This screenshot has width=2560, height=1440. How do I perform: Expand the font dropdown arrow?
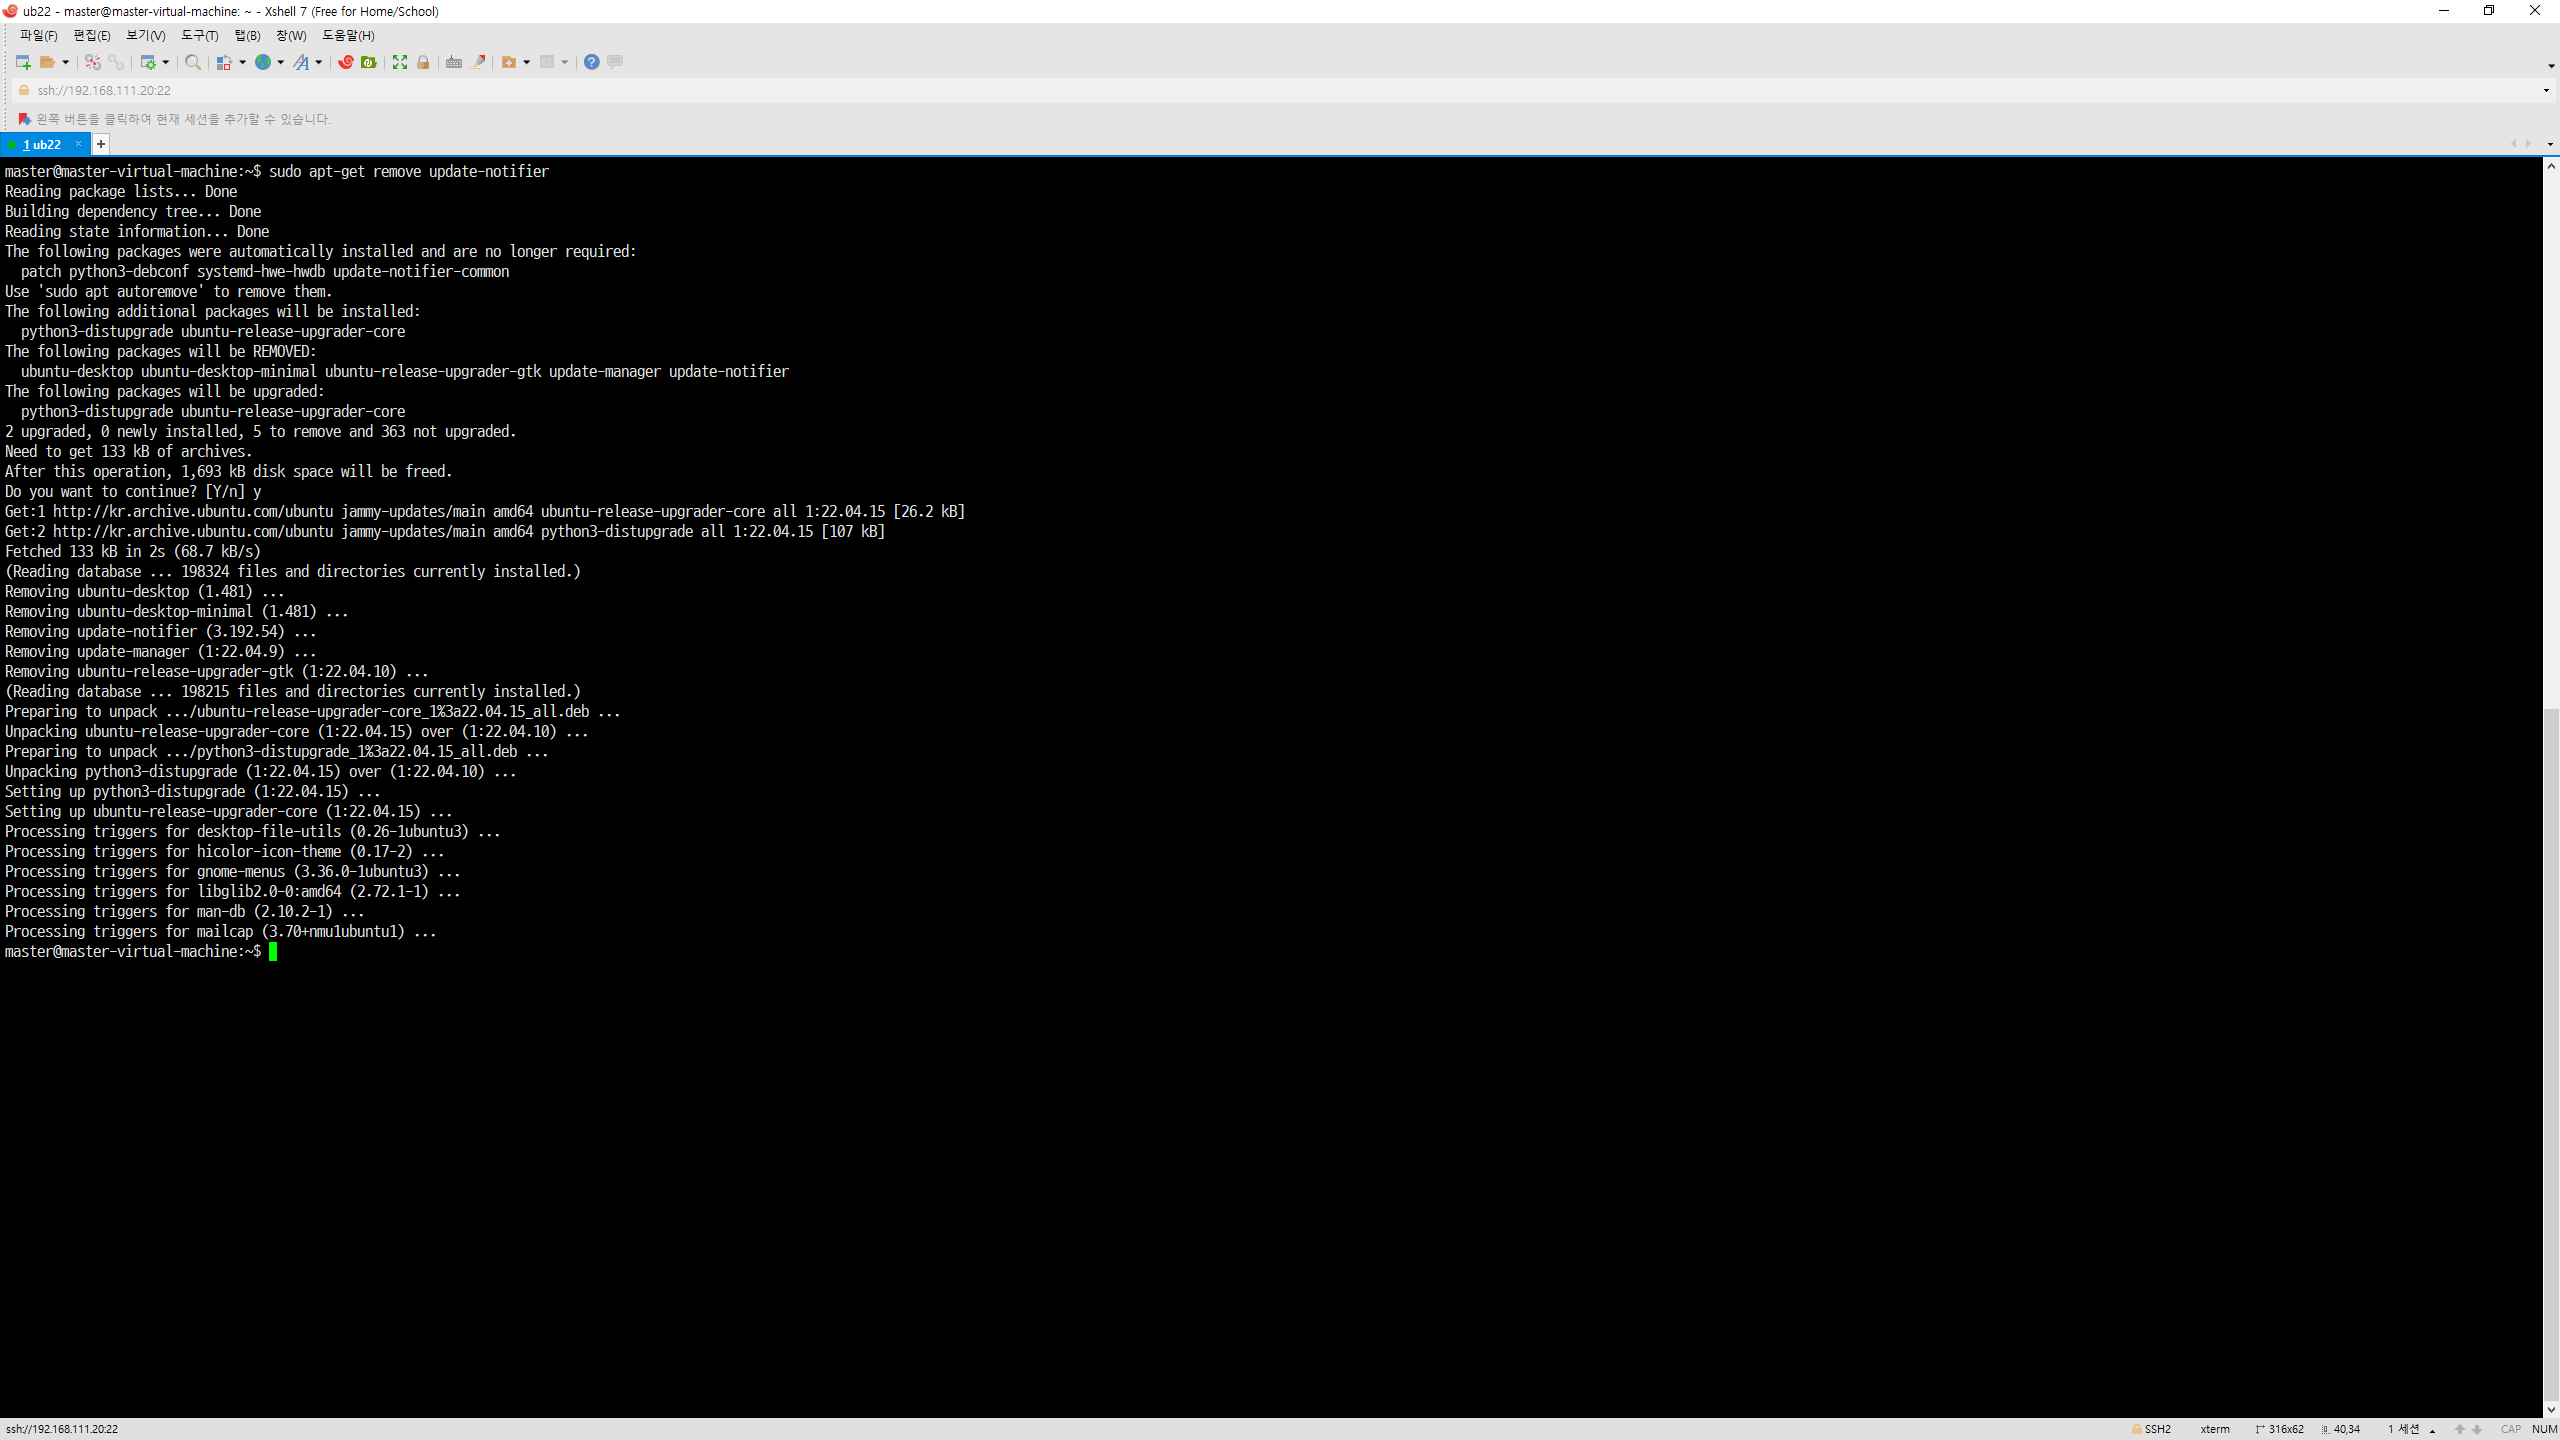click(x=319, y=62)
